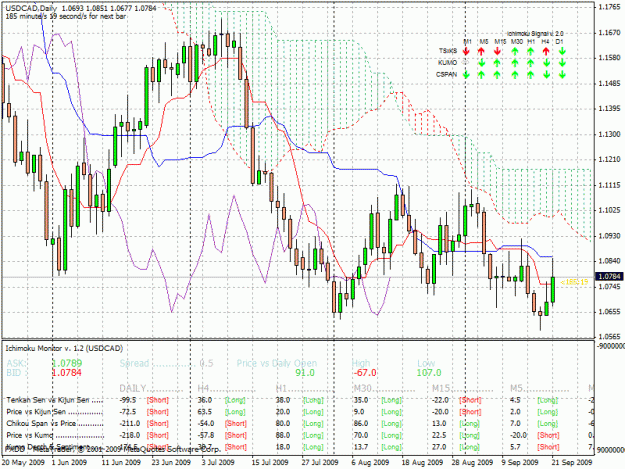The image size is (625, 469).
Task: Click the Spread label in monitor panel
Action: pos(134,363)
